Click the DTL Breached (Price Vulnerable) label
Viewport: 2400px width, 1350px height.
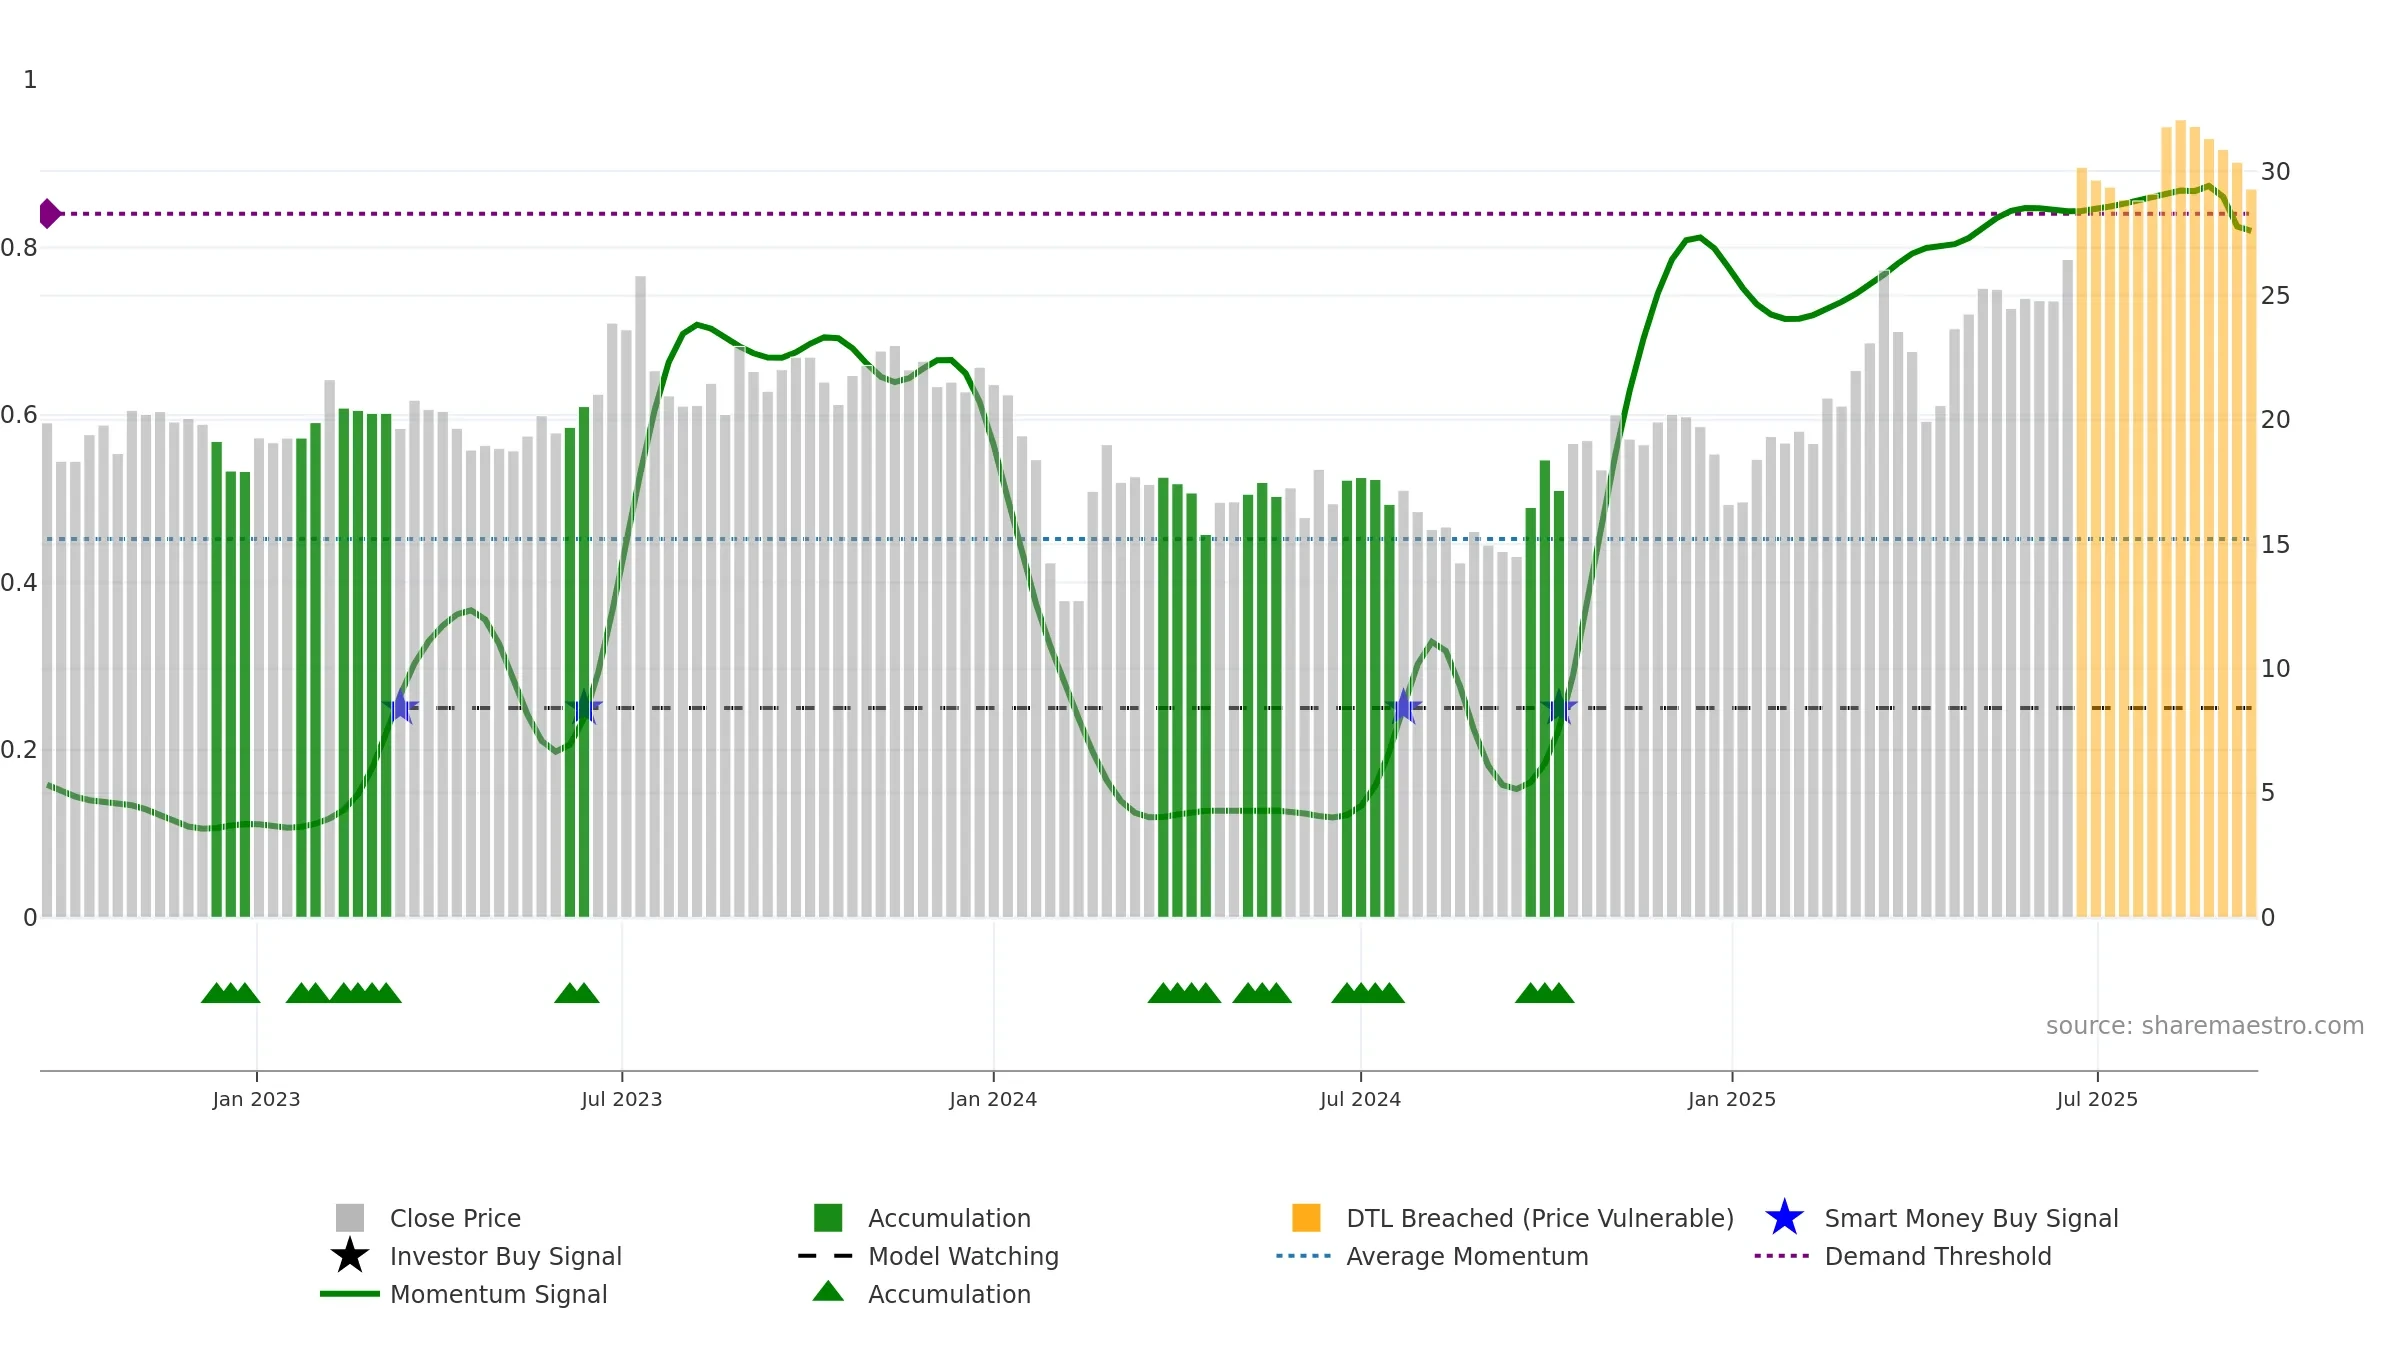click(1540, 1218)
